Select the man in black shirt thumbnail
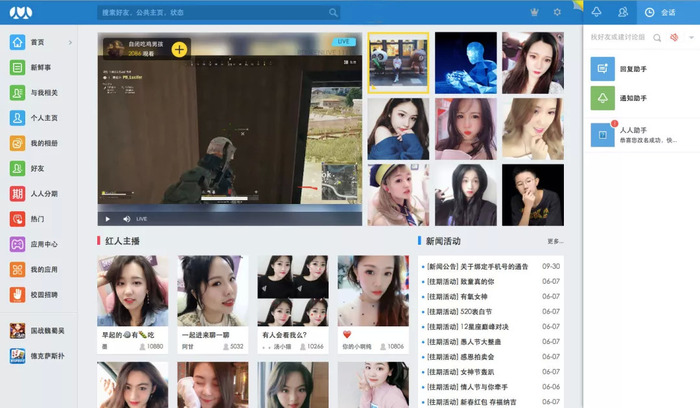This screenshot has width=700, height=408. [x=533, y=195]
